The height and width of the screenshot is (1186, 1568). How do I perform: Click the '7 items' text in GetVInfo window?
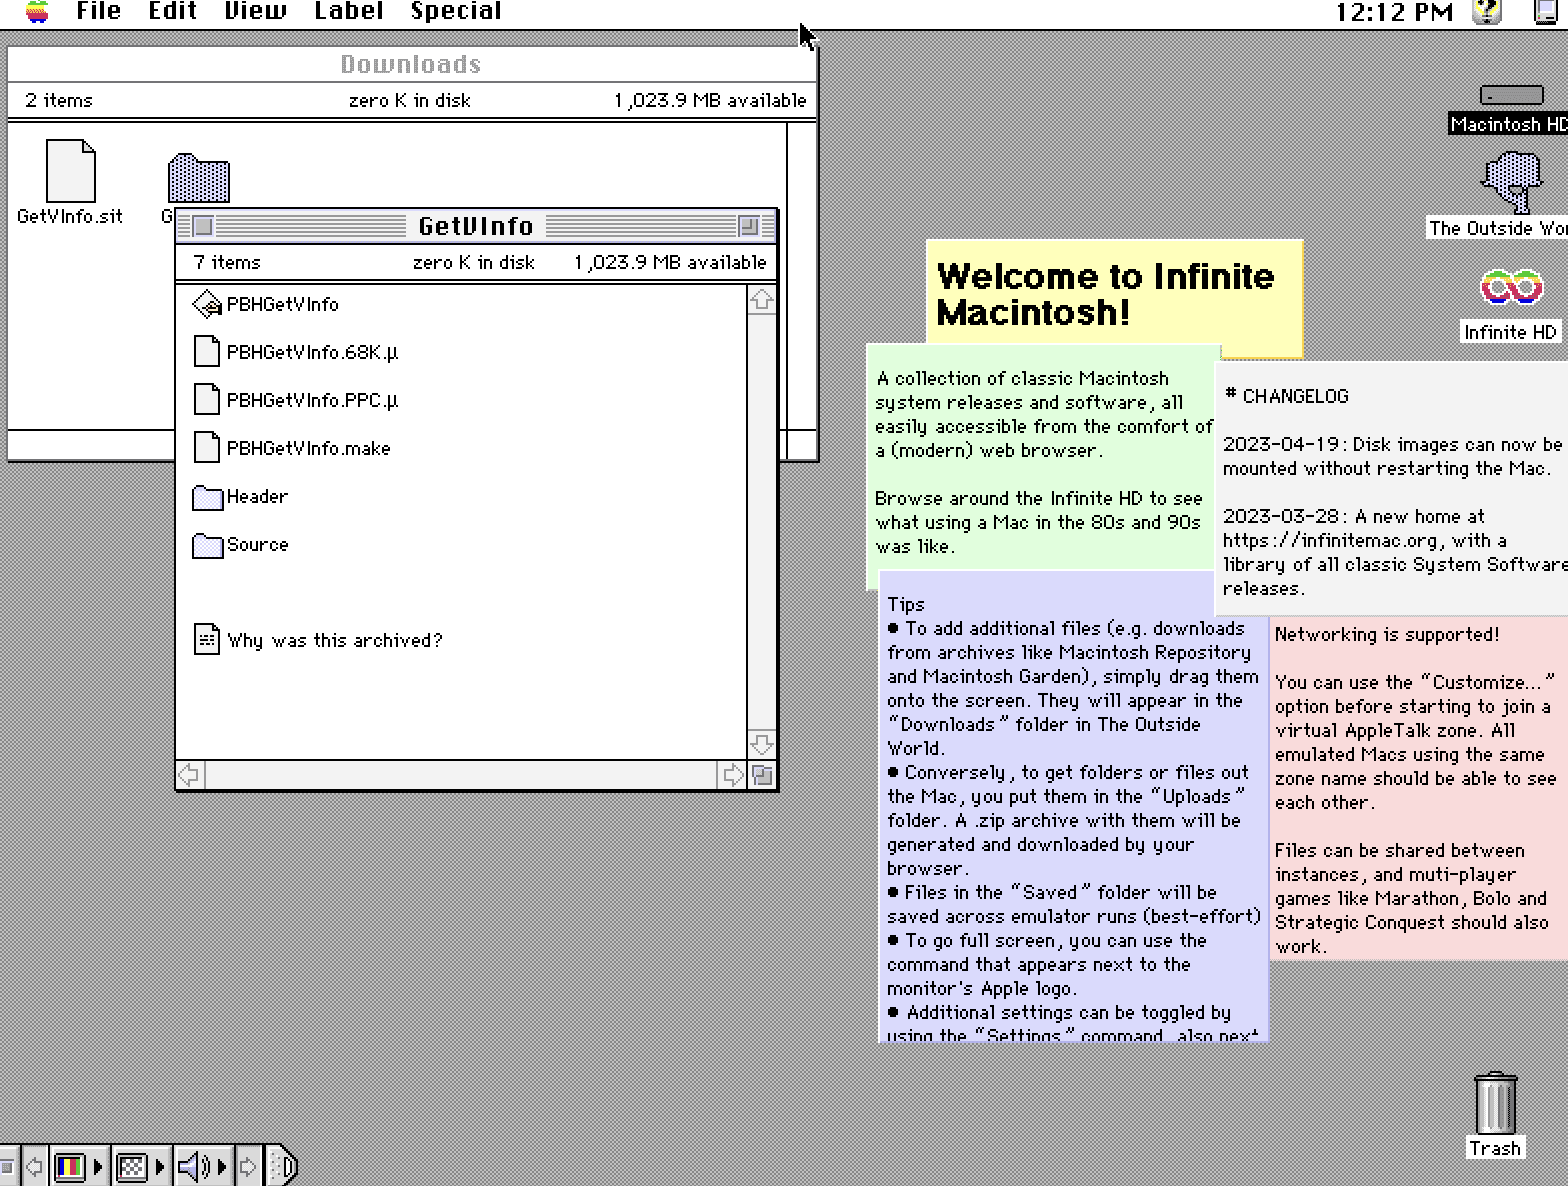[x=227, y=262]
